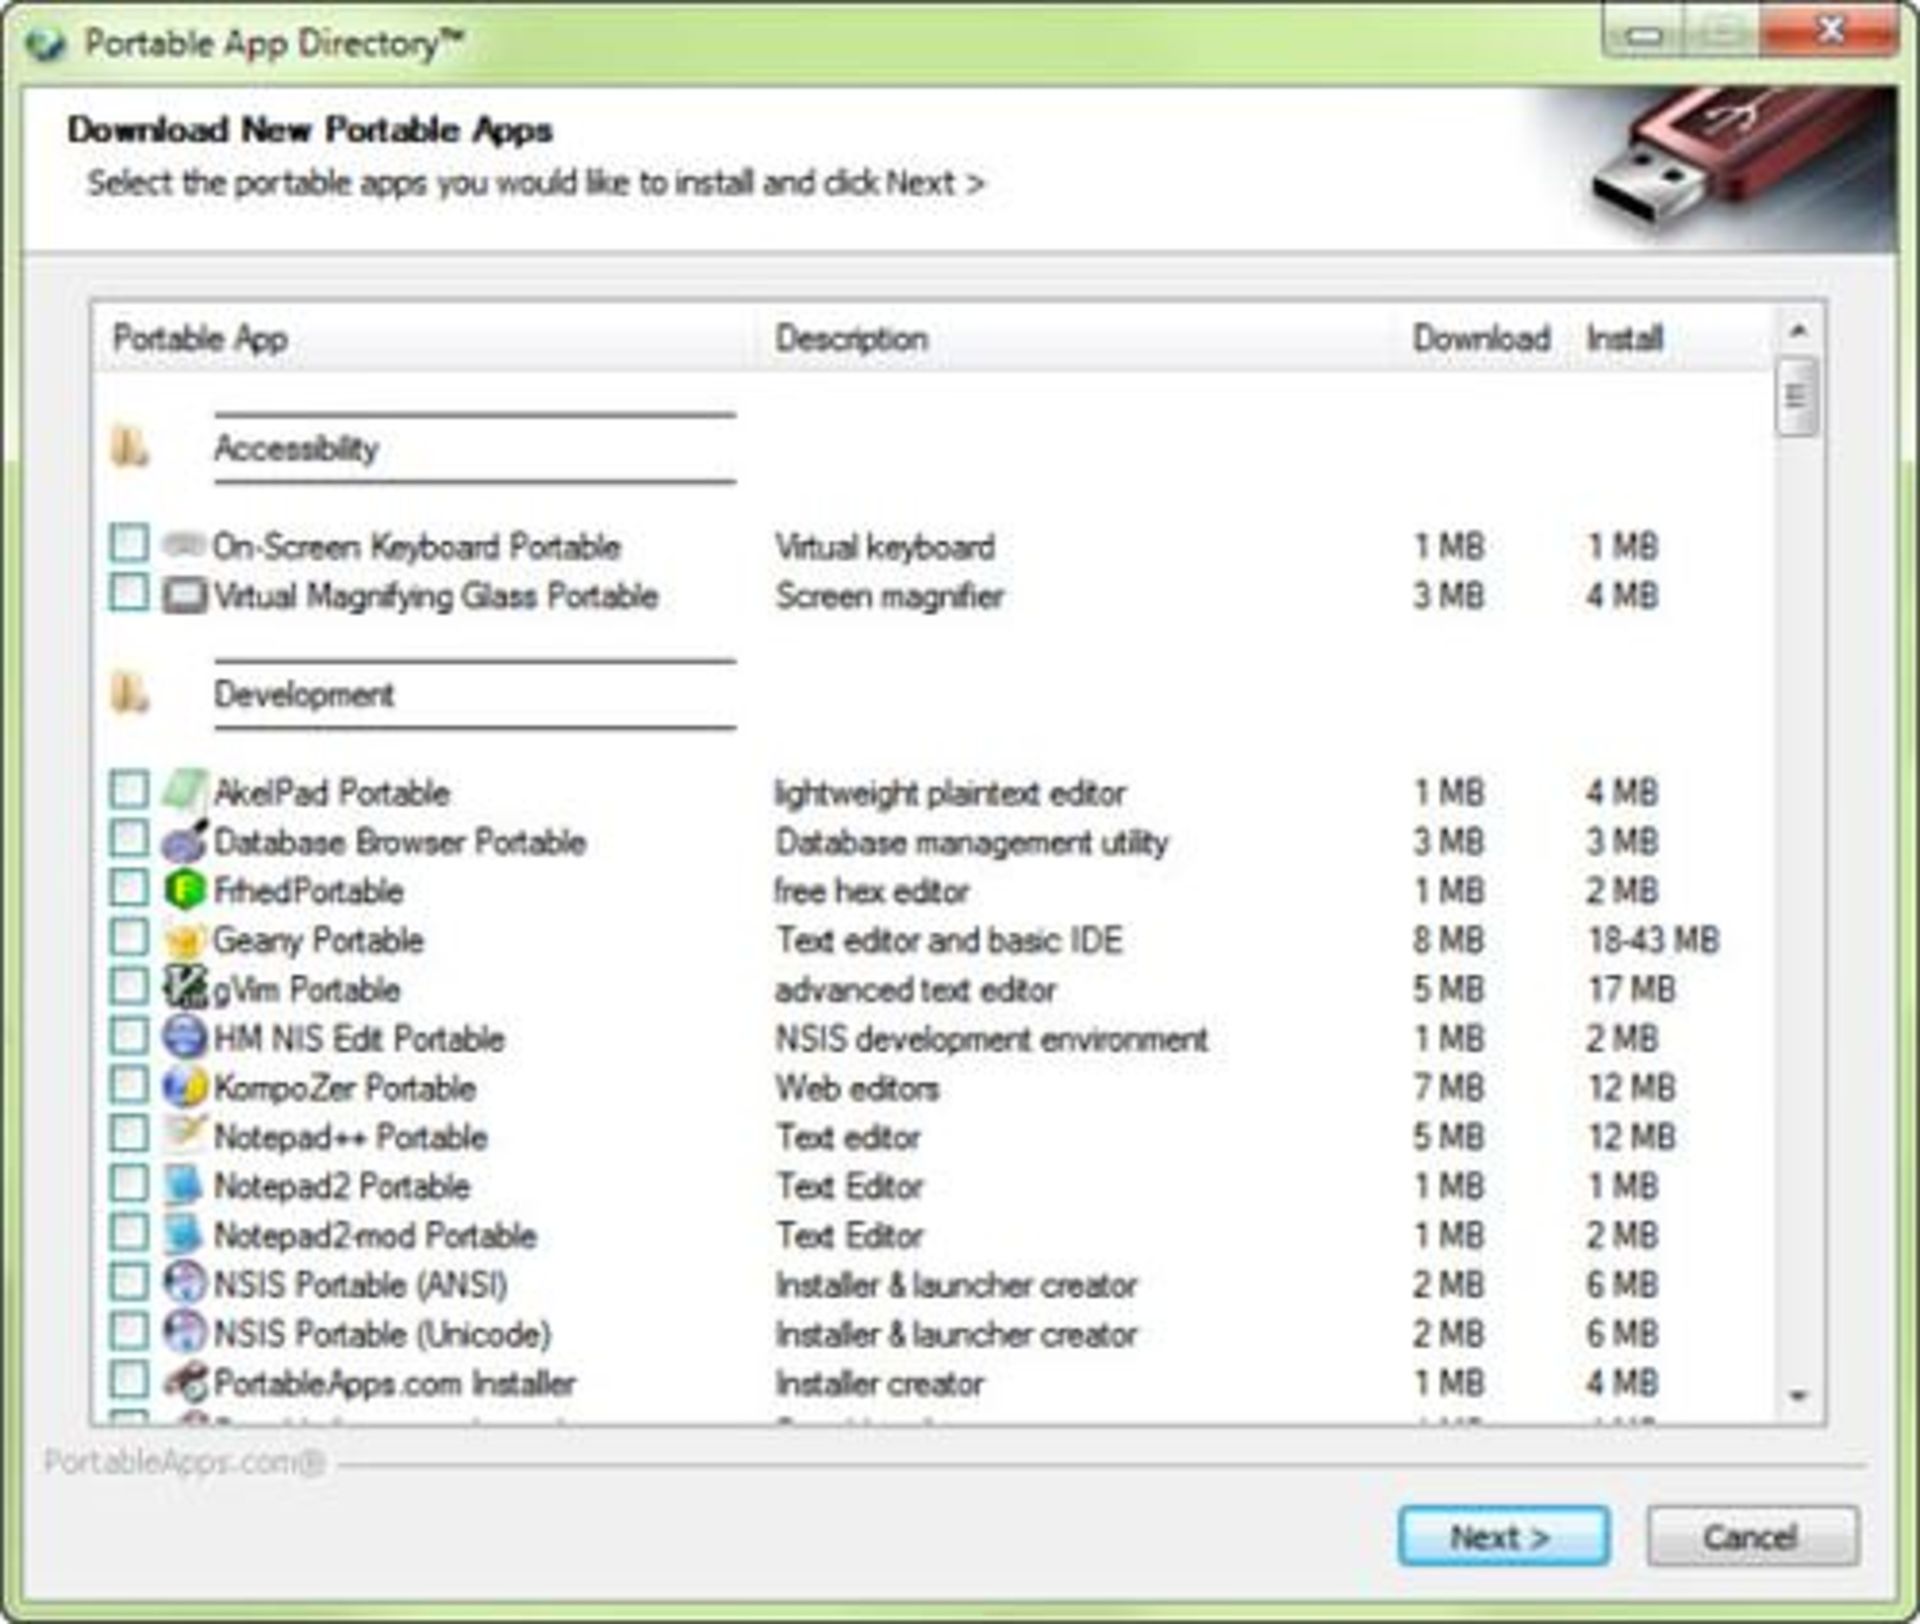
Task: Click 'Virtual keyboard' description text
Action: [886, 547]
